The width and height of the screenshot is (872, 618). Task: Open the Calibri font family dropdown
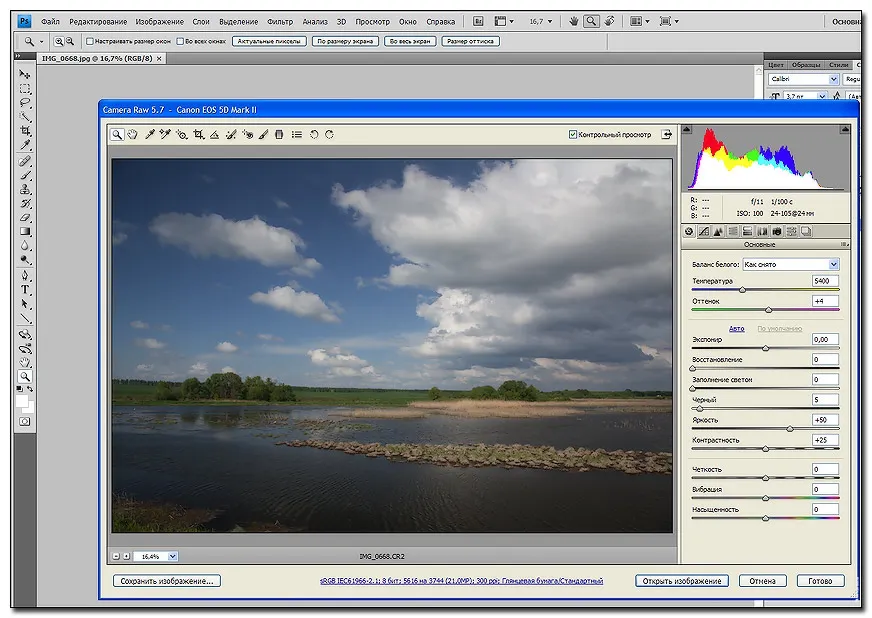pyautogui.click(x=833, y=79)
